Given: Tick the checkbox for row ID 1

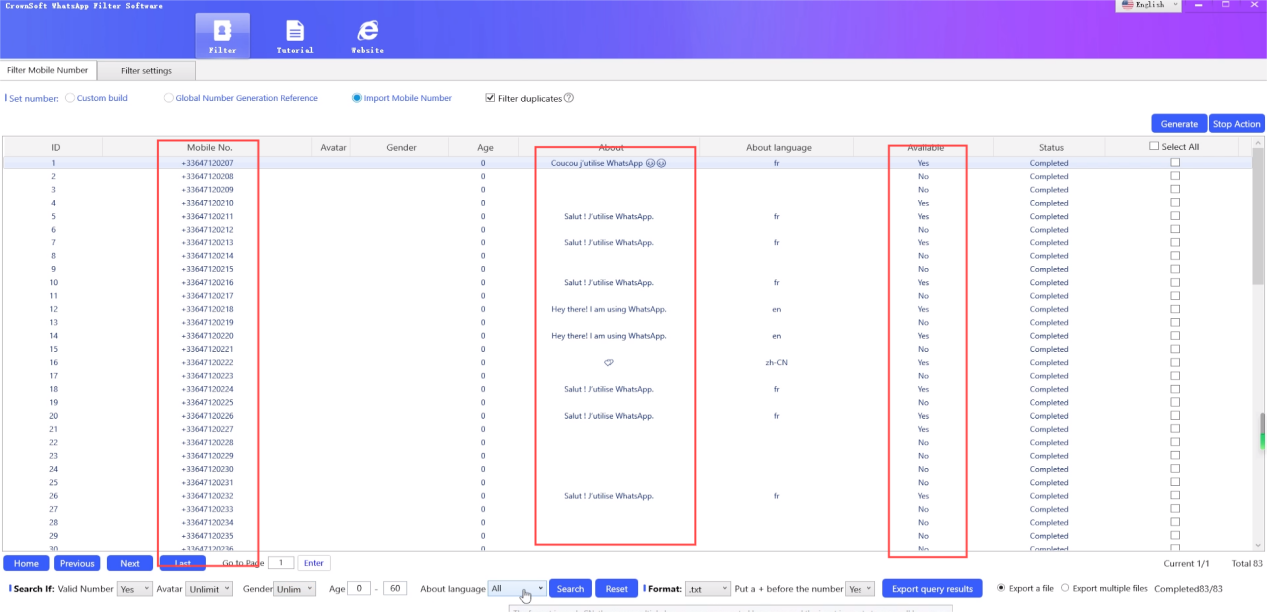Looking at the screenshot, I should [x=1175, y=162].
